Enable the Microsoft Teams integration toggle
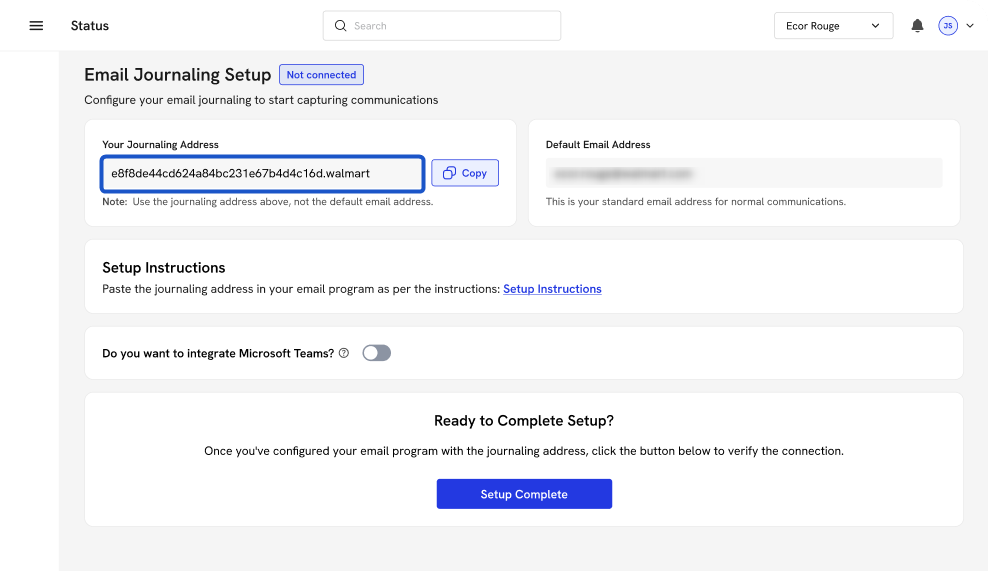 pyautogui.click(x=376, y=353)
